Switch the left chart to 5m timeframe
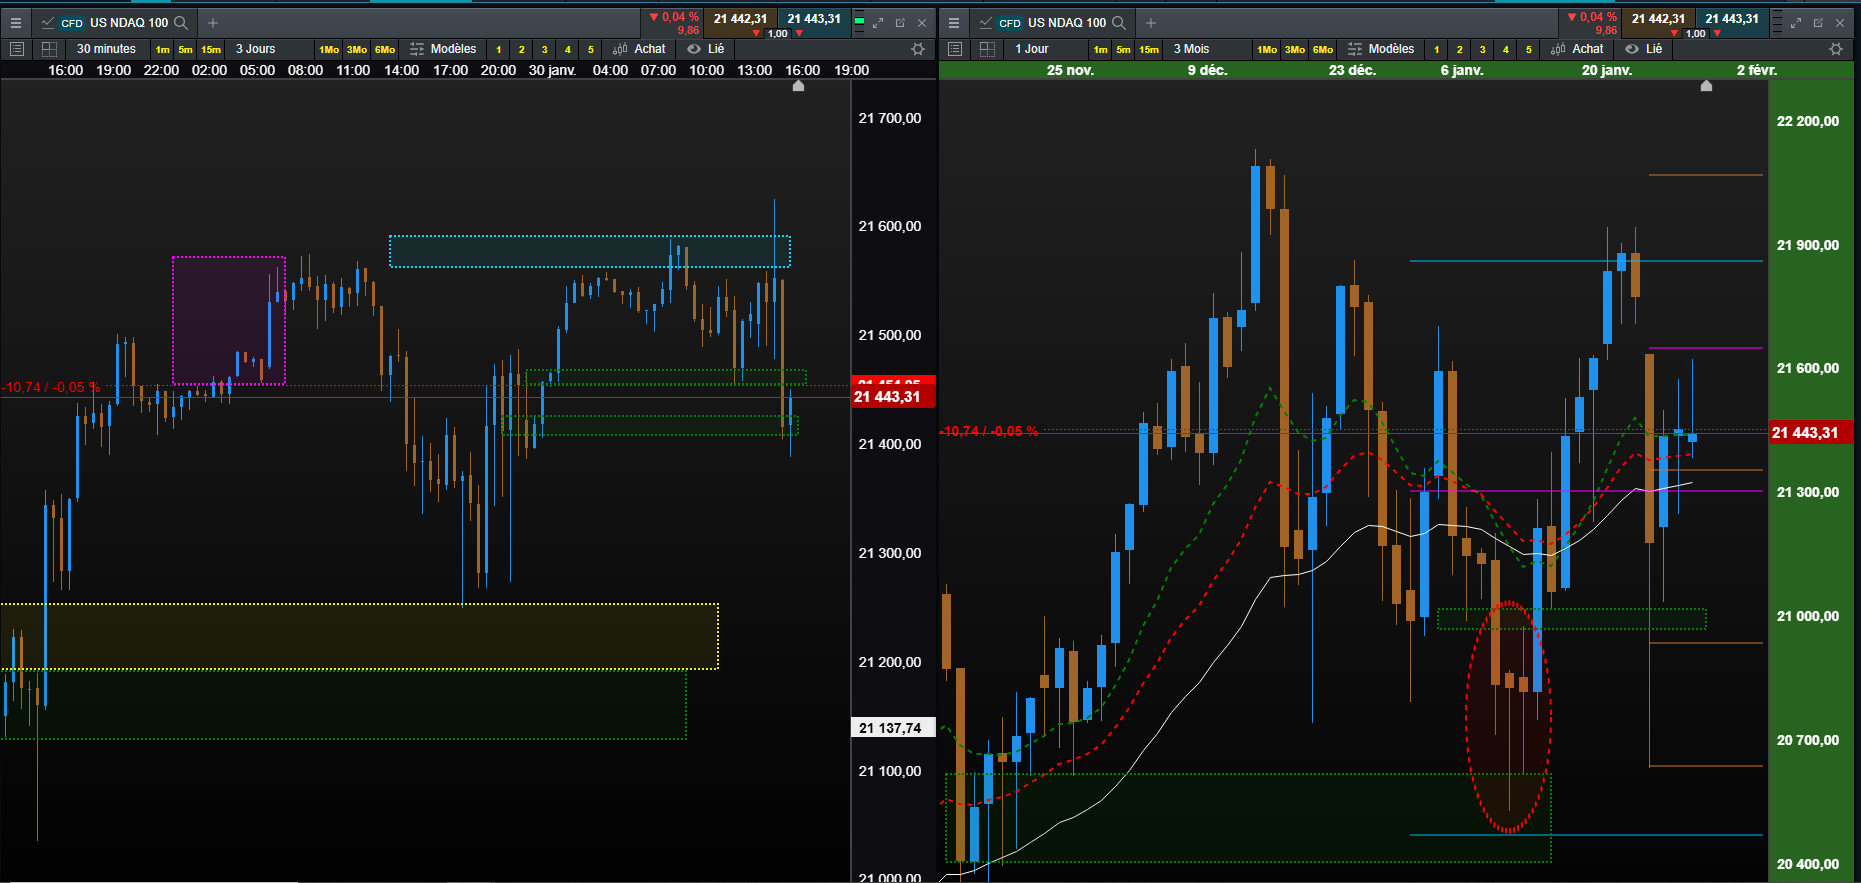The width and height of the screenshot is (1861, 883). (185, 49)
